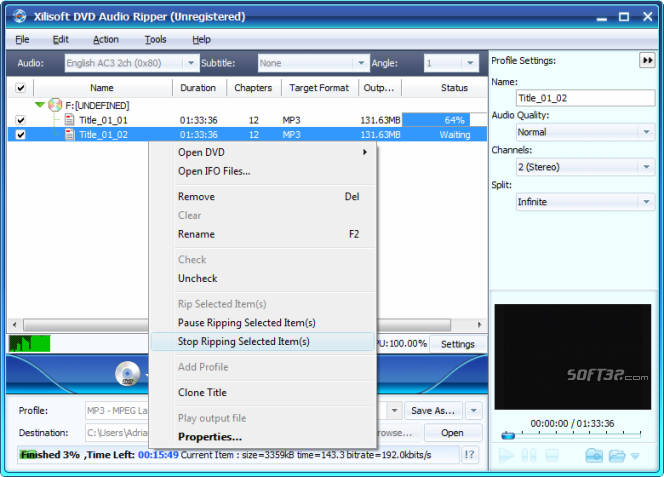Image resolution: width=664 pixels, height=477 pixels.
Task: Click the Xilisoft app icon in title bar
Action: point(19,16)
